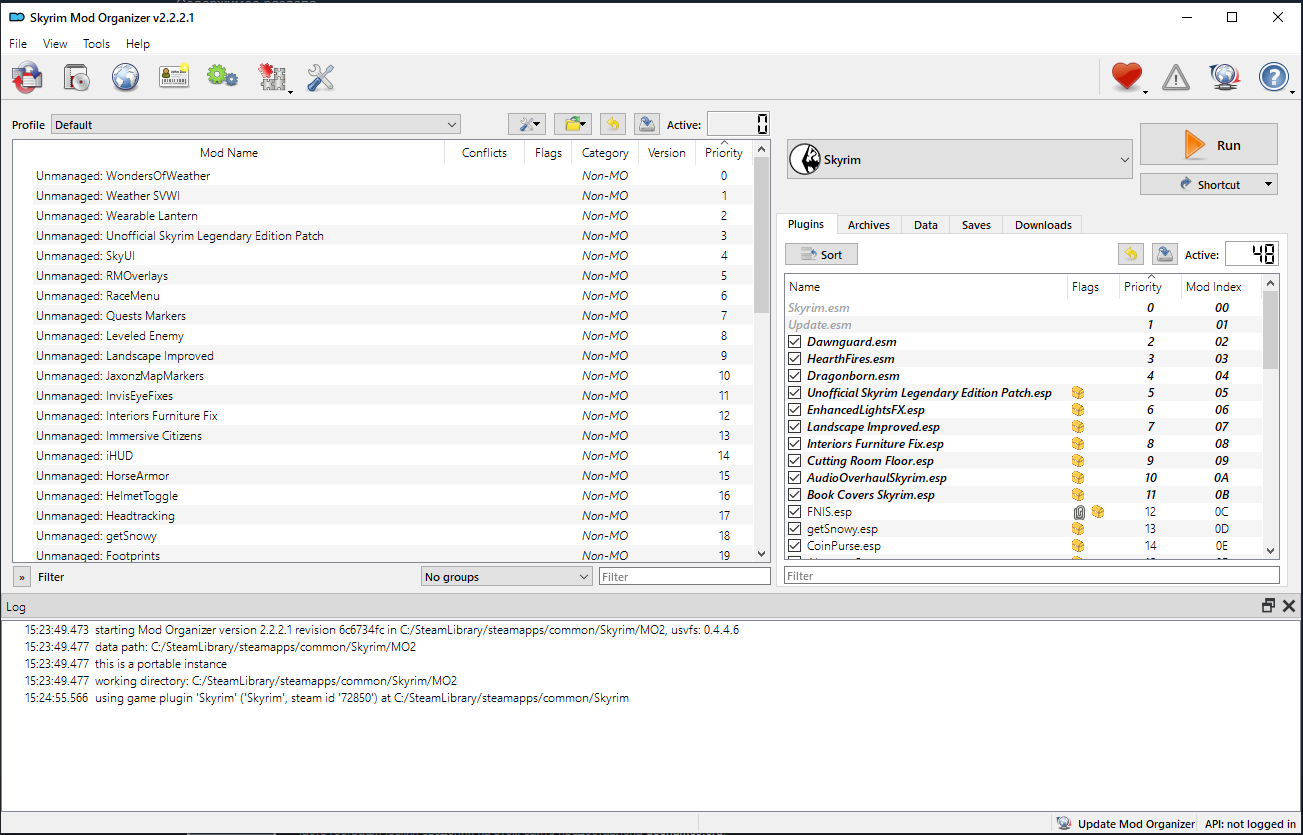Close the Log panel

[x=1289, y=606]
